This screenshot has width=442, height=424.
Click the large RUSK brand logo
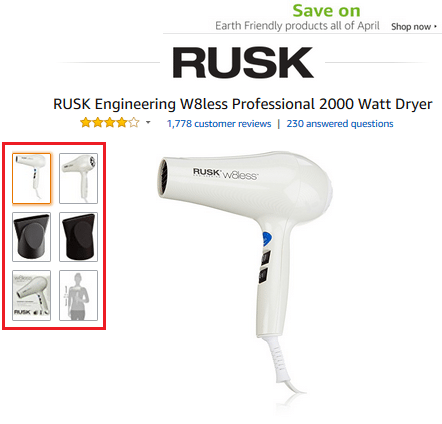243,62
